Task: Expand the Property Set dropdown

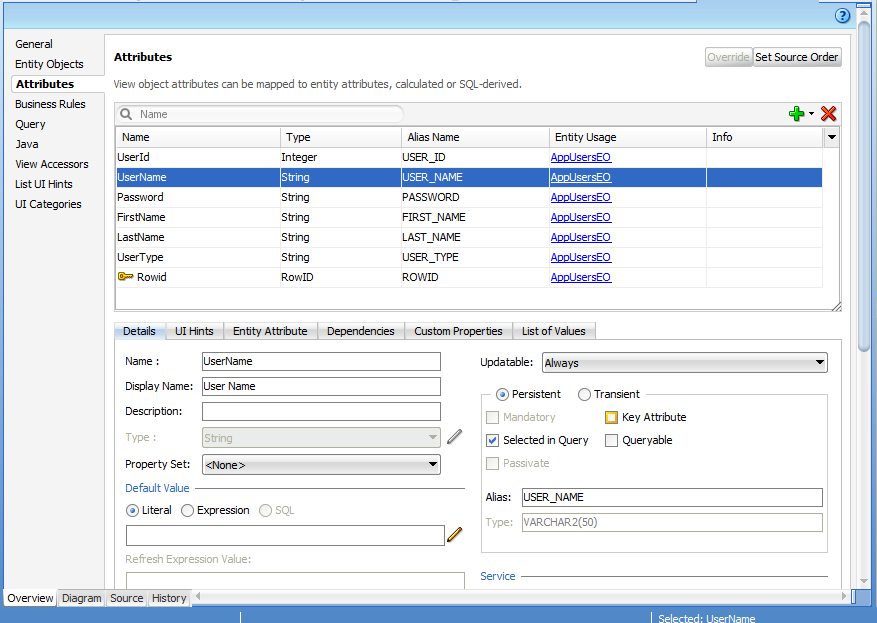Action: pos(321,464)
